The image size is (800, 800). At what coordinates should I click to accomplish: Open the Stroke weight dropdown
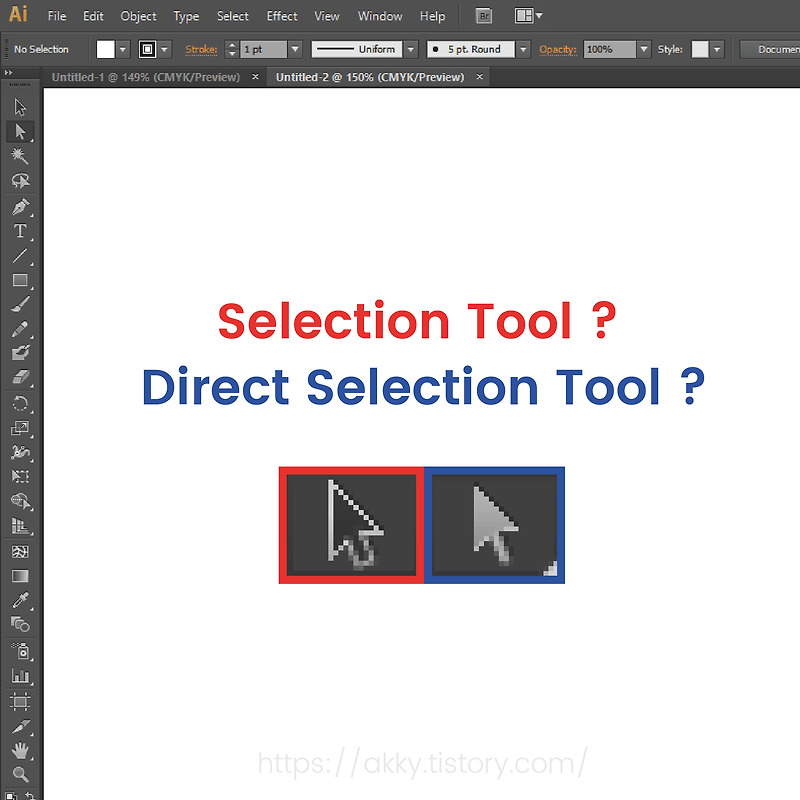(294, 48)
